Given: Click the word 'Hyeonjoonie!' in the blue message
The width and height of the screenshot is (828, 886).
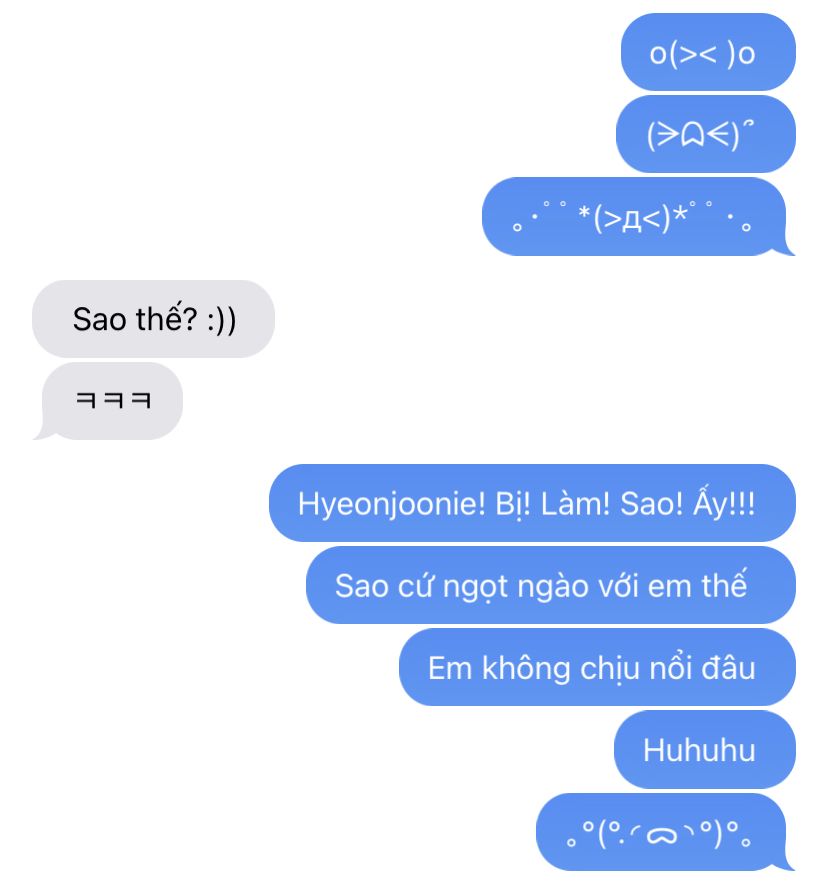Looking at the screenshot, I should [392, 505].
